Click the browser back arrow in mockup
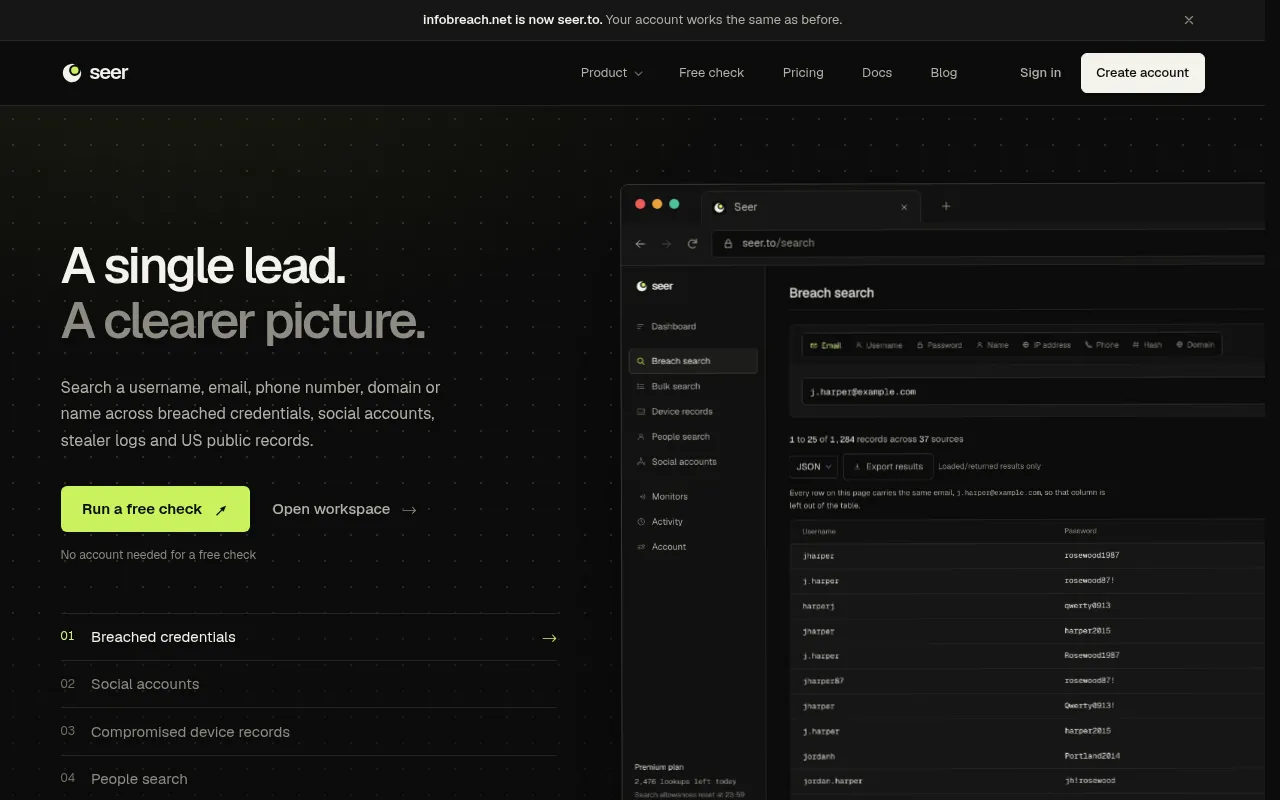 640,243
